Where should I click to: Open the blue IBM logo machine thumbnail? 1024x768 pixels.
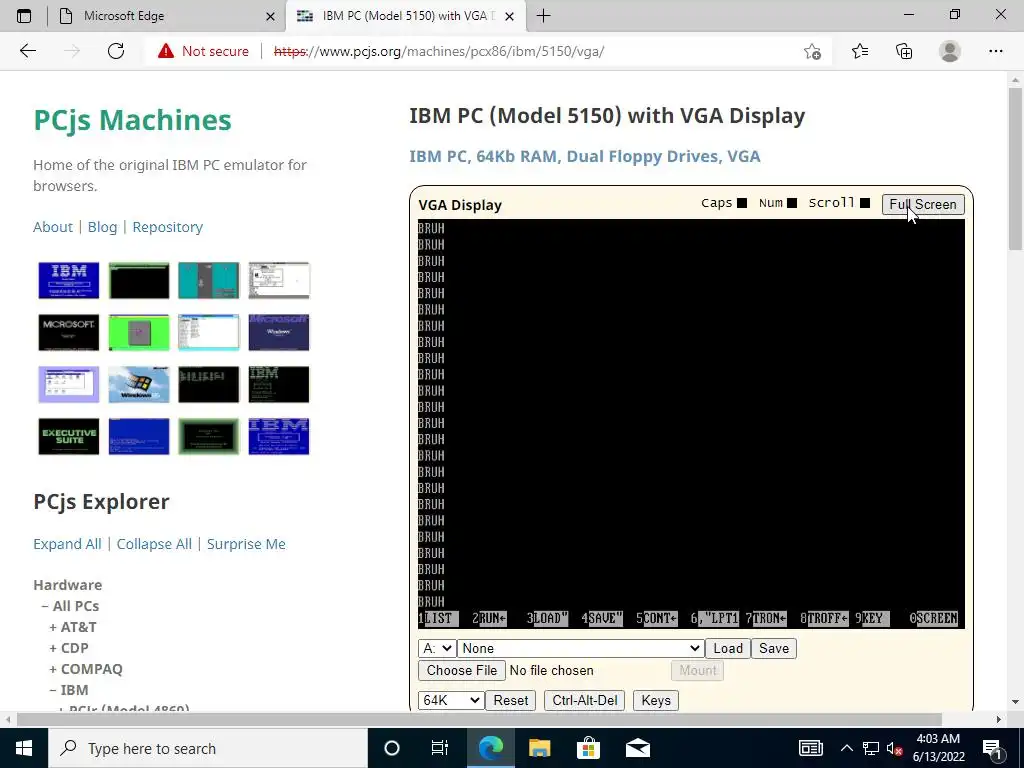click(x=69, y=280)
